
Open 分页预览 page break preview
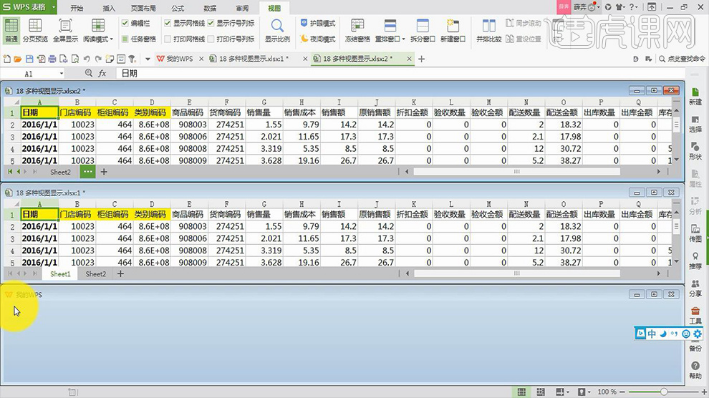pyautogui.click(x=35, y=31)
